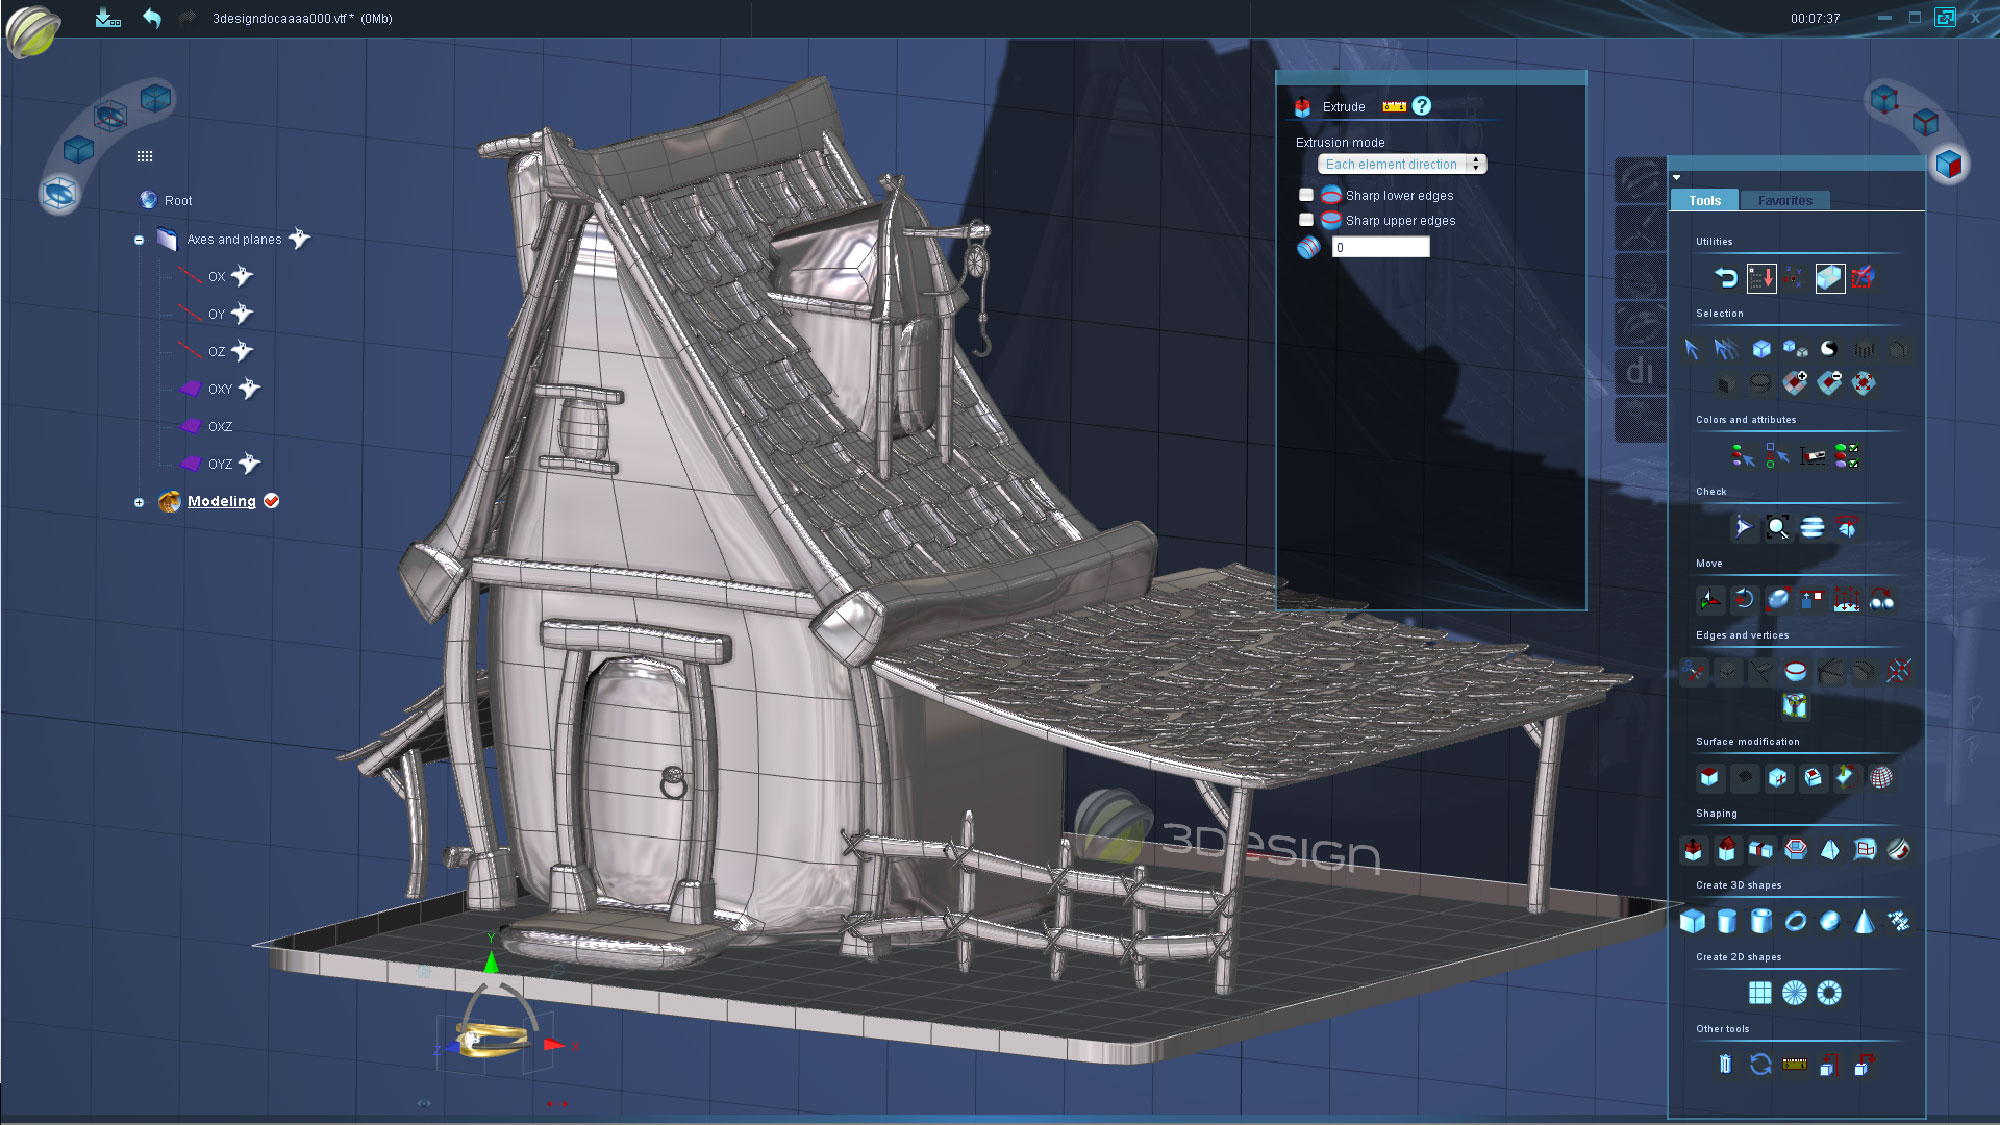Enable Sharp lower edges checkbox
Screen dimensions: 2000x1125
[1306, 195]
